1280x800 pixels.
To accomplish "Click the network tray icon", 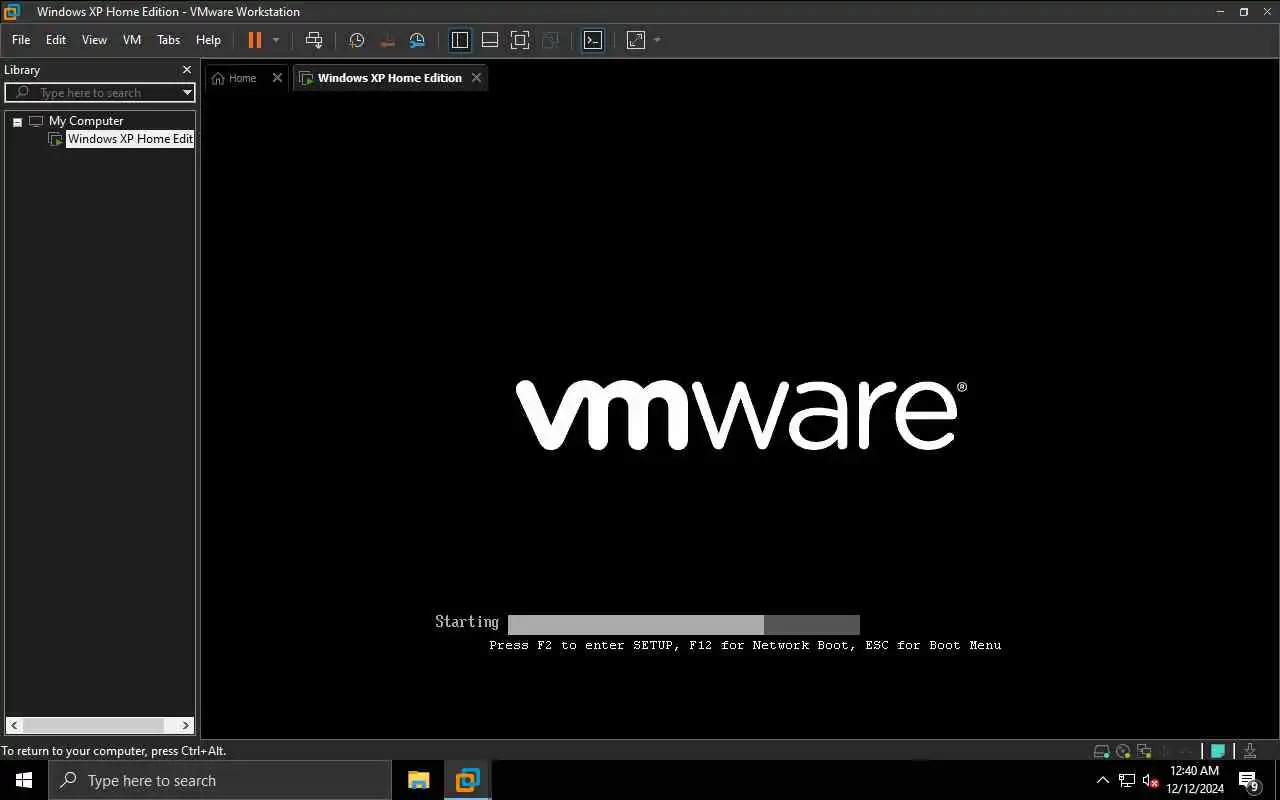I will tap(1127, 780).
